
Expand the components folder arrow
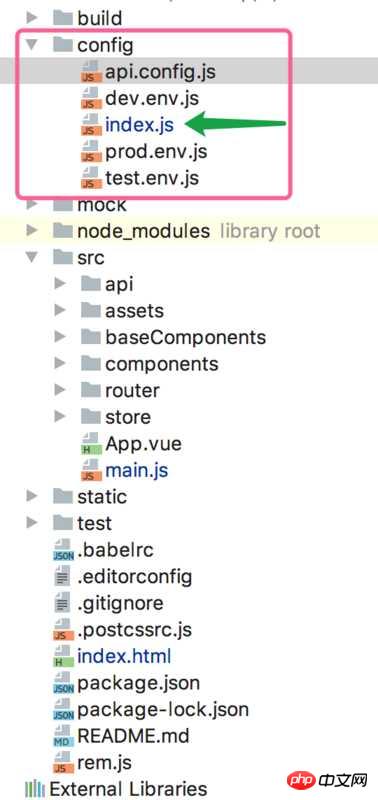tap(60, 363)
